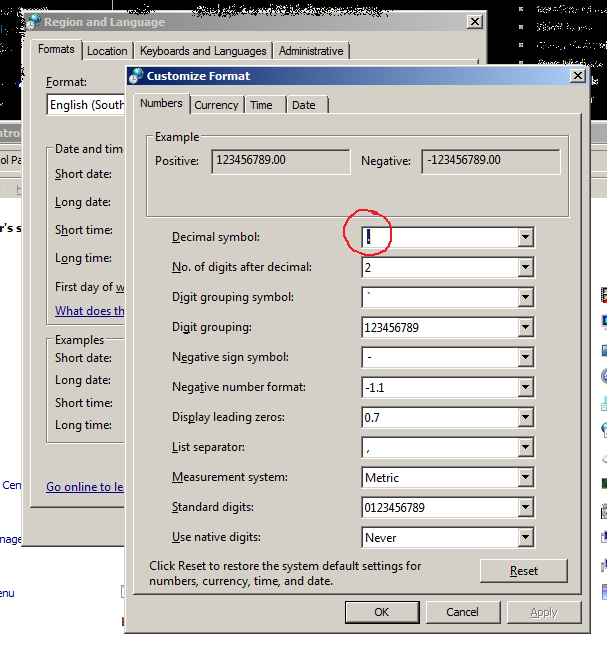Image resolution: width=607 pixels, height=655 pixels.
Task: Cancel the Customize Format dialog
Action: click(462, 612)
